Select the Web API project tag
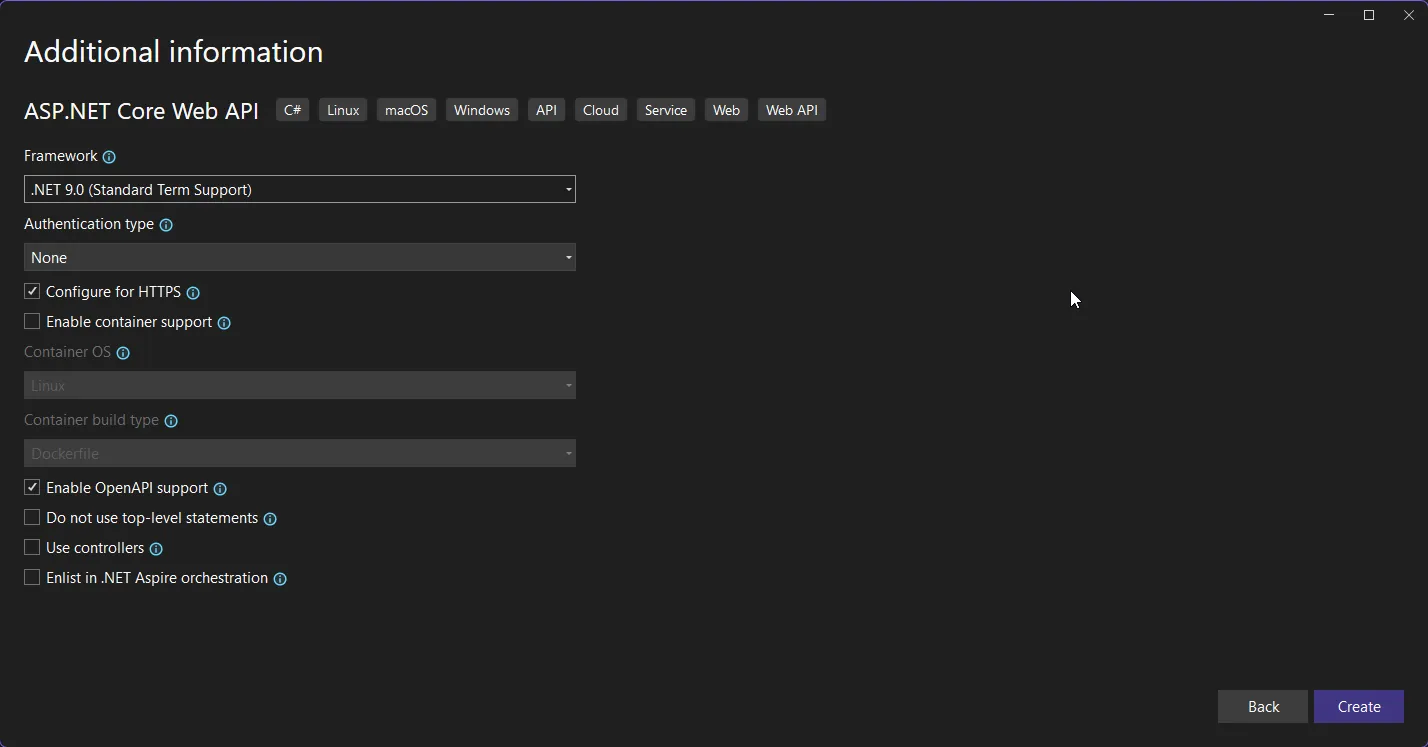Viewport: 1428px width, 747px height. click(x=791, y=110)
